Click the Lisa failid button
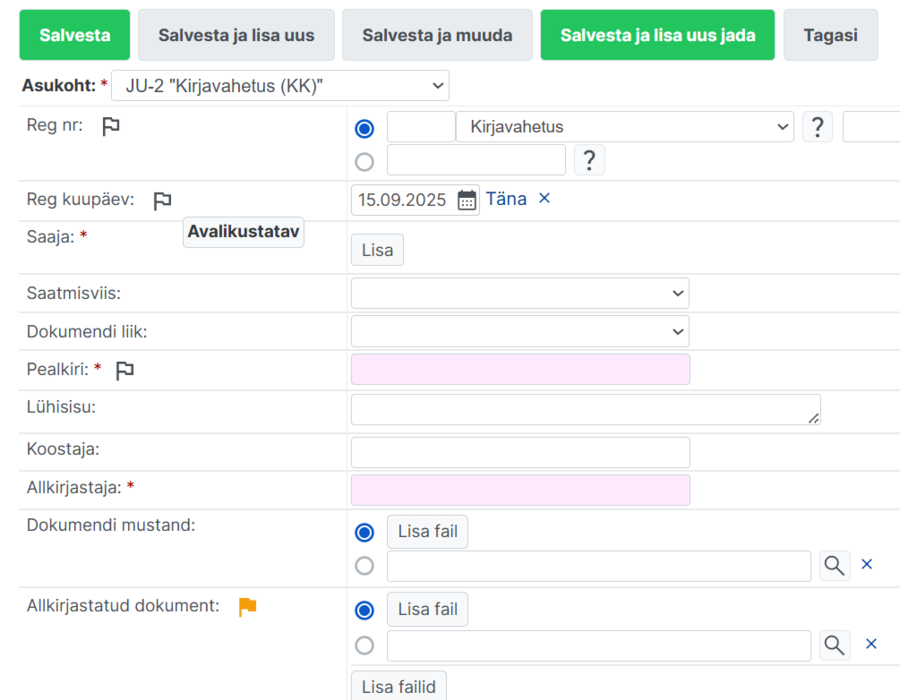This screenshot has width=900, height=700. point(399,686)
